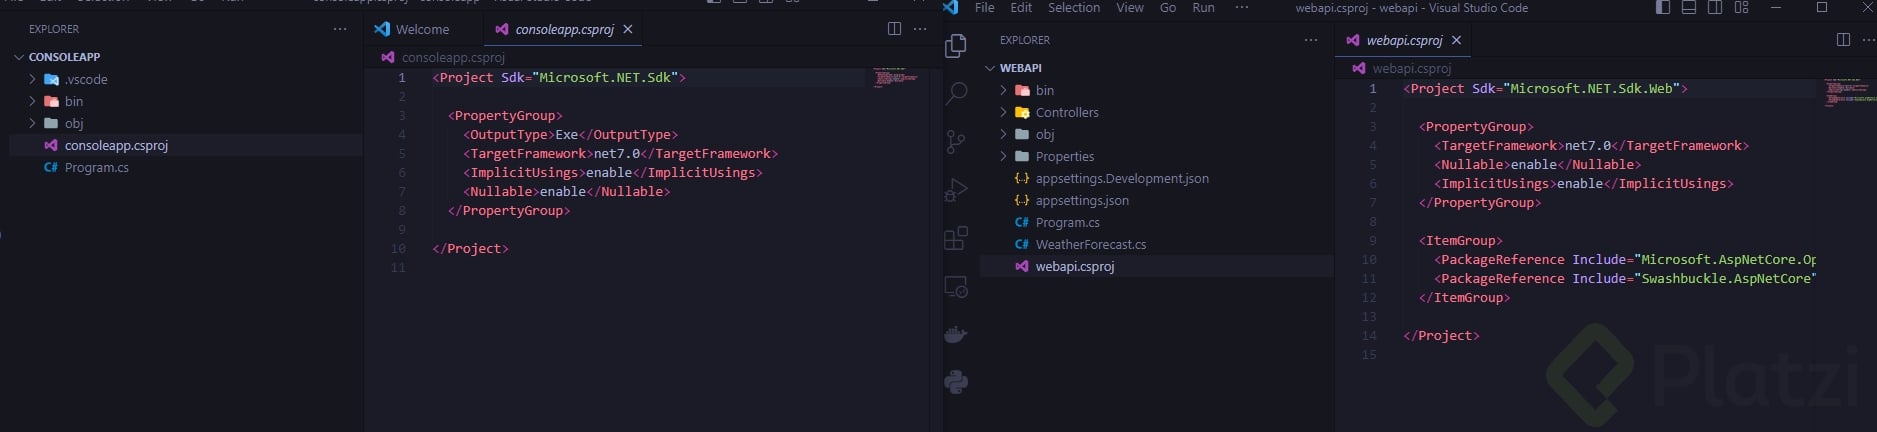Open the File menu in webapi window

[985, 7]
